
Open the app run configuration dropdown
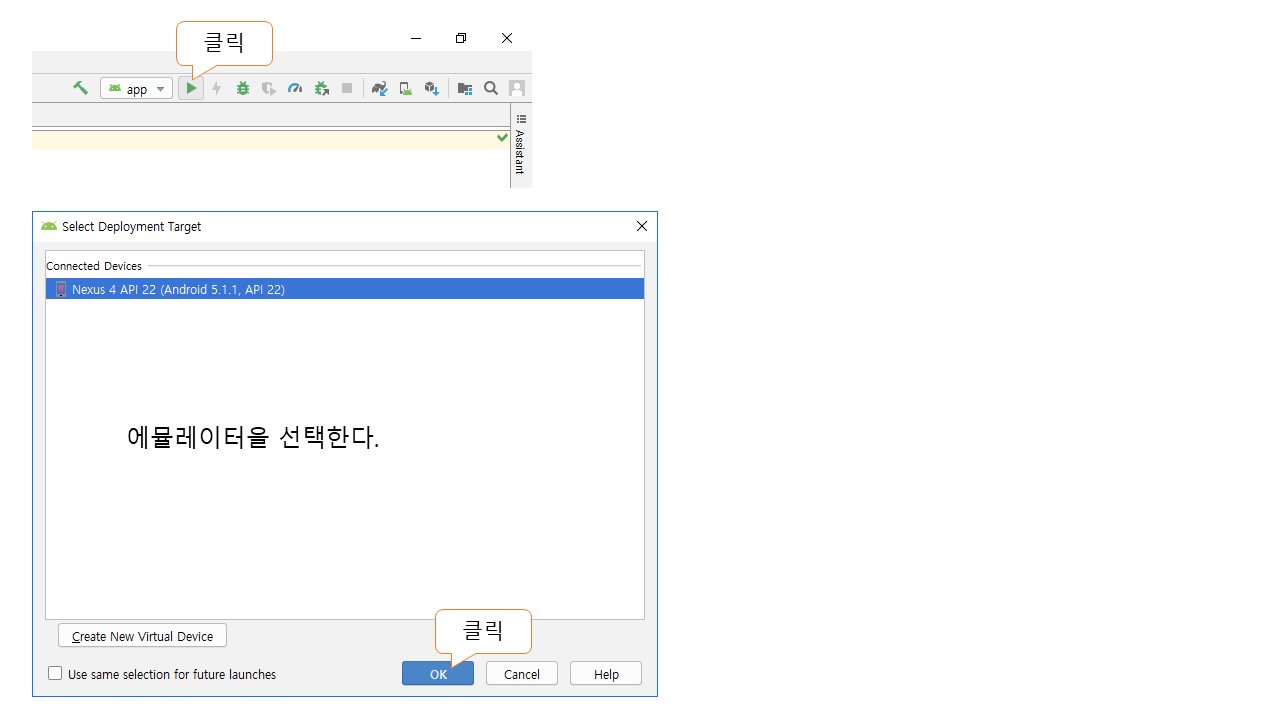pos(137,89)
